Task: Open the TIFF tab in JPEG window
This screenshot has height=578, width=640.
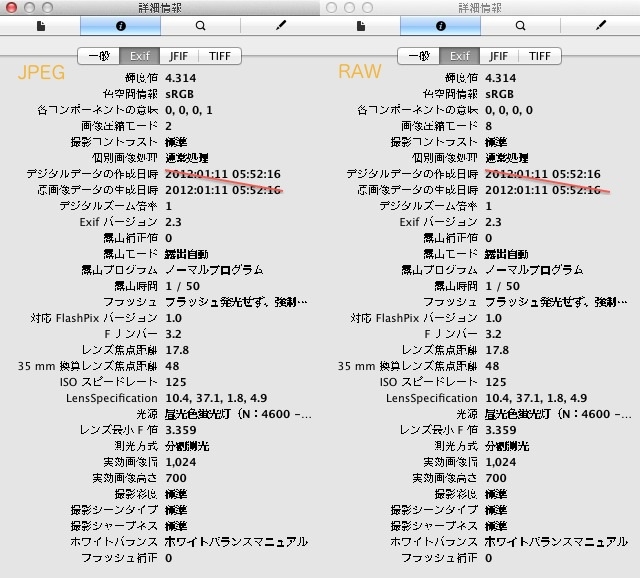Action: coord(220,56)
